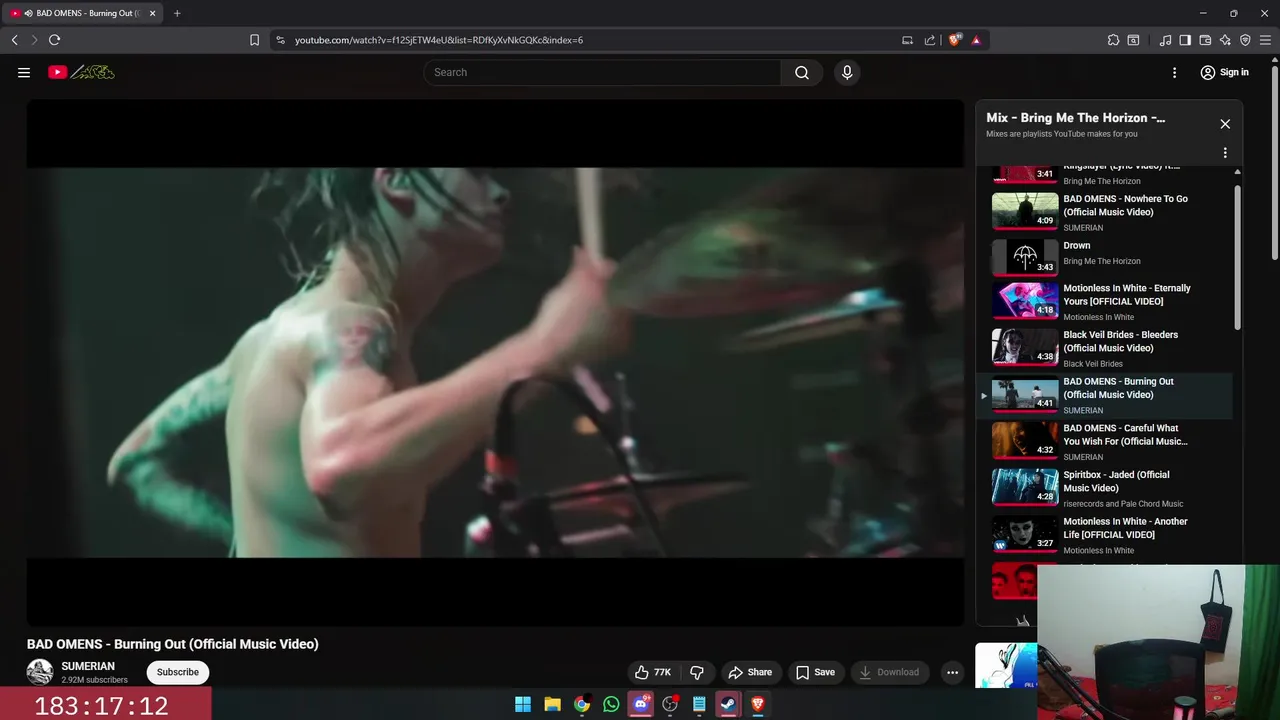Open browser extensions puzzle icon
Image resolution: width=1280 pixels, height=720 pixels.
point(1113,40)
